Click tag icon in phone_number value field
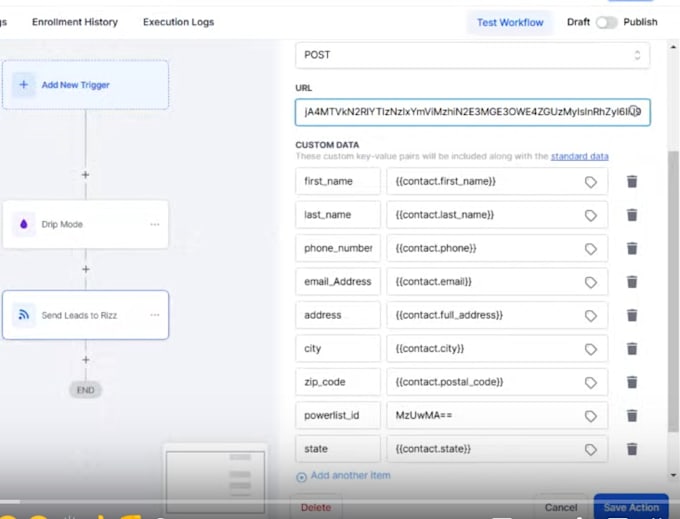 pyautogui.click(x=591, y=249)
